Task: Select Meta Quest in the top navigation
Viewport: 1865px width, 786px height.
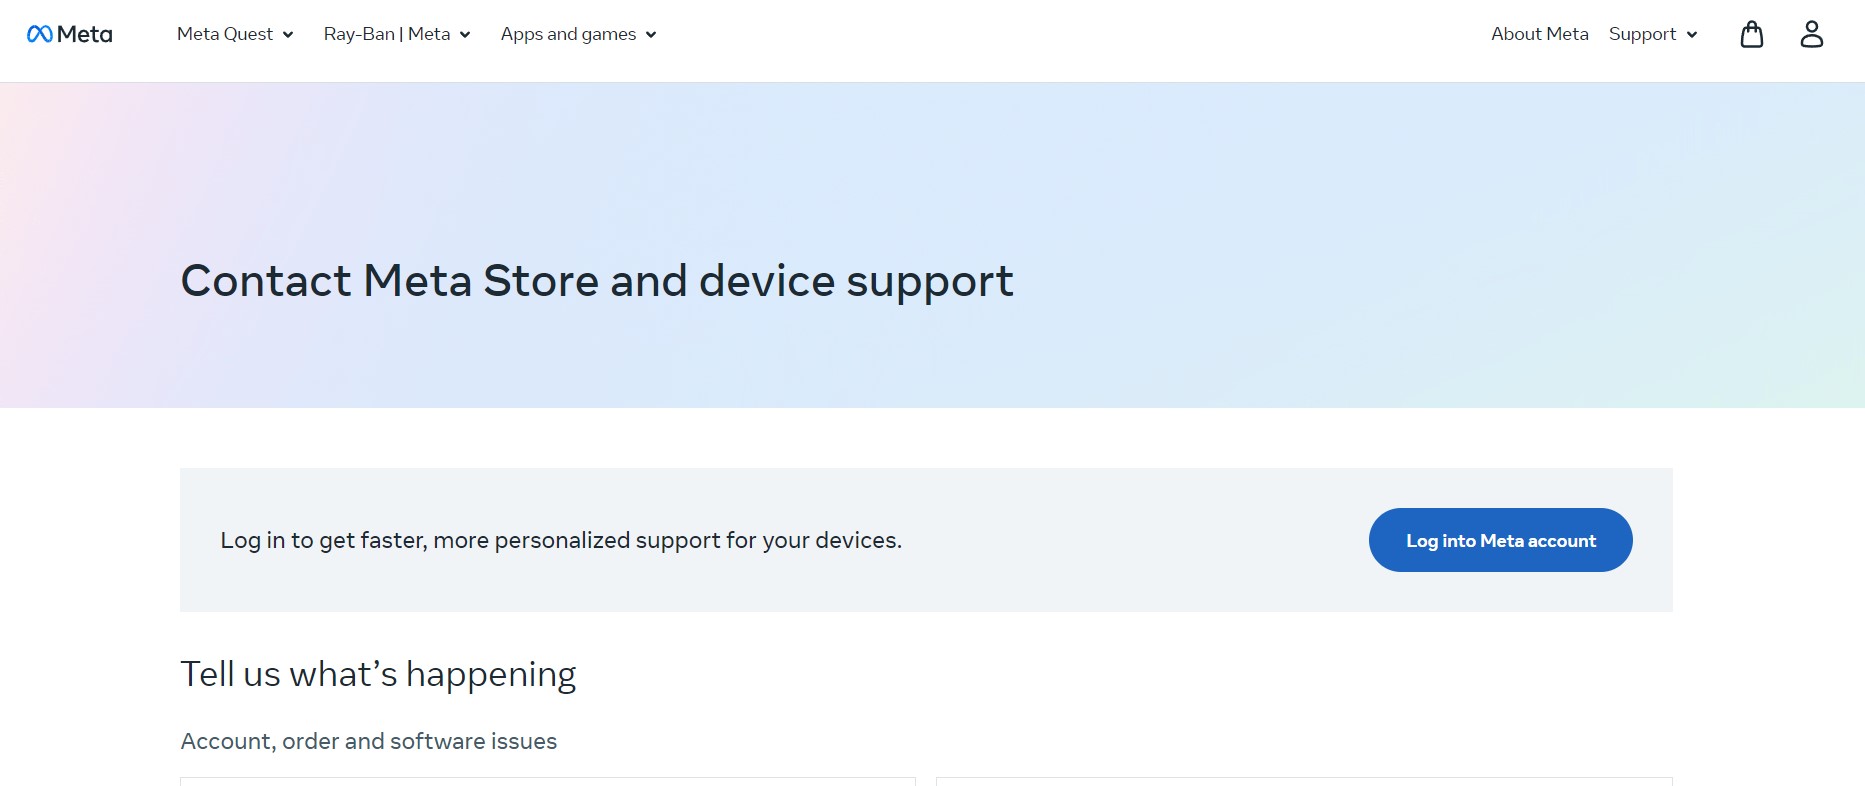Action: pyautogui.click(x=224, y=34)
